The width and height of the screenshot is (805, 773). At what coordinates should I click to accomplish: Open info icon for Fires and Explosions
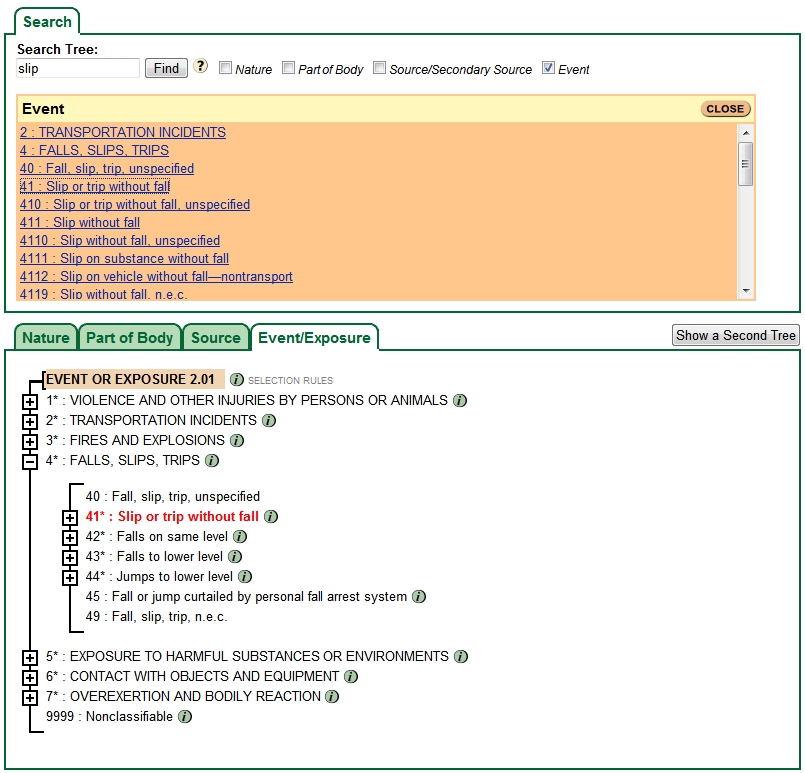pos(237,440)
